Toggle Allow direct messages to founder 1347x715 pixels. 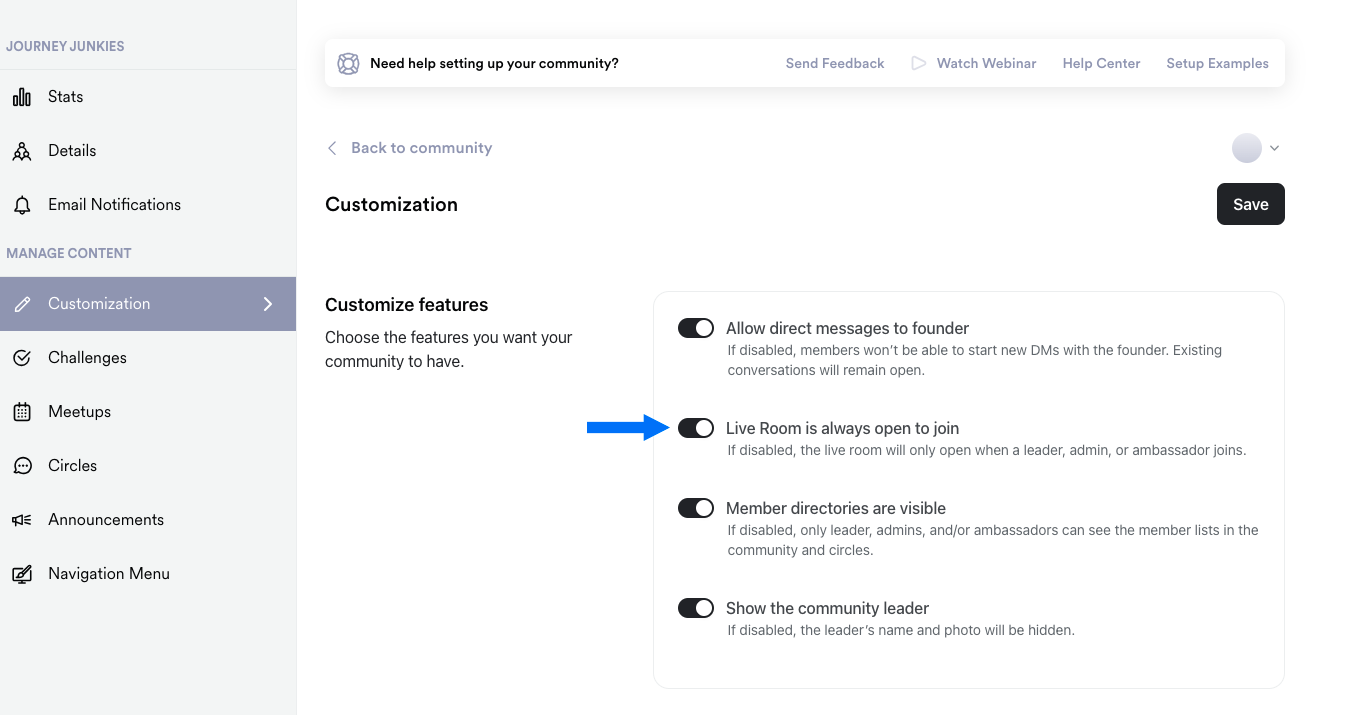[x=696, y=328]
